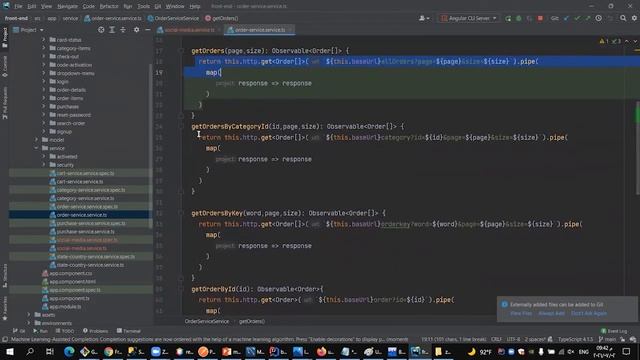Screen dimensions: 640x360
Task: Fold the getOrders method in gutter
Action: coord(181,51)
